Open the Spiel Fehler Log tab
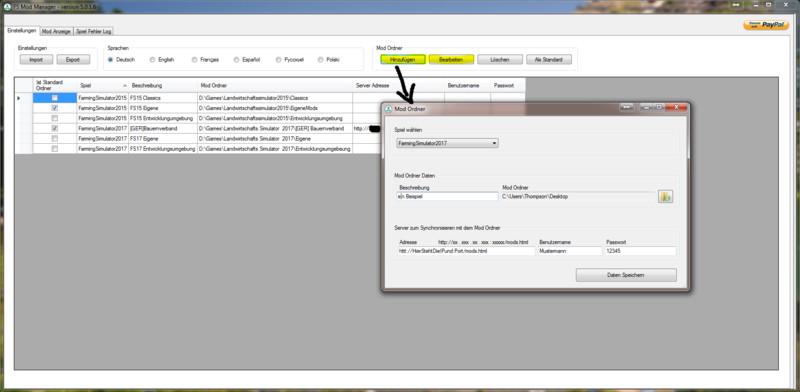The height and width of the screenshot is (392, 800). pos(93,31)
